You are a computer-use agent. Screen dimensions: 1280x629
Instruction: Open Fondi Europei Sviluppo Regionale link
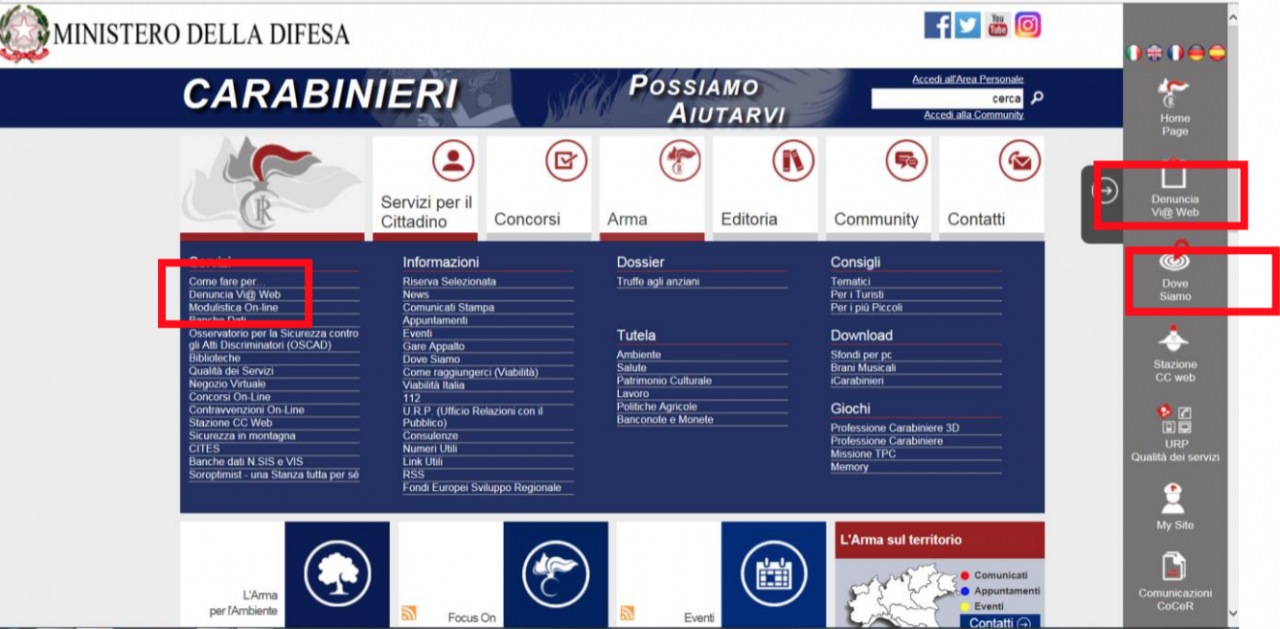click(482, 488)
